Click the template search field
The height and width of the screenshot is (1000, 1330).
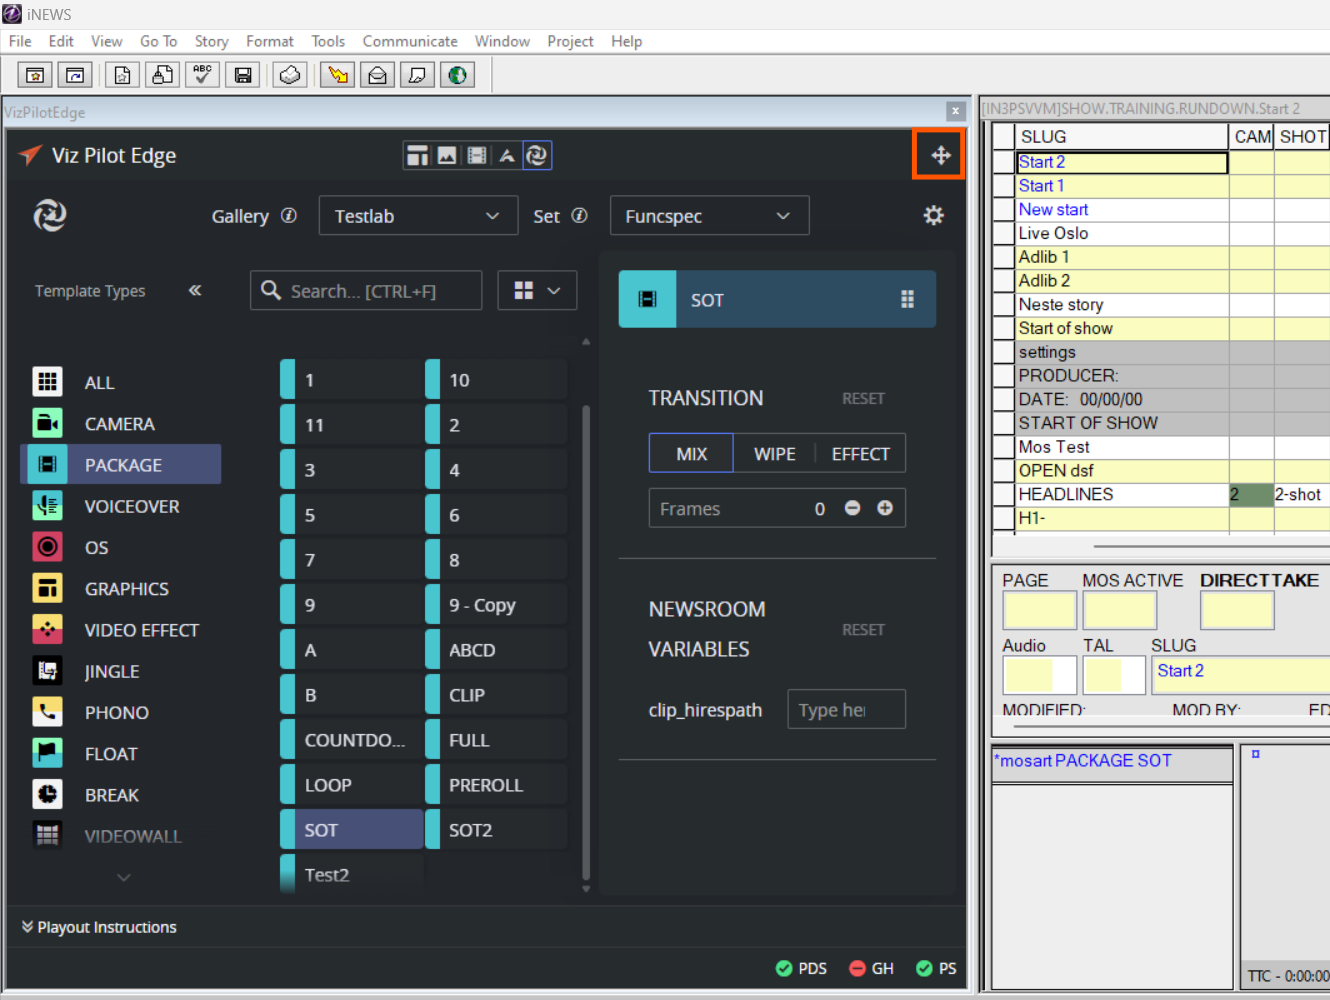[x=366, y=290]
